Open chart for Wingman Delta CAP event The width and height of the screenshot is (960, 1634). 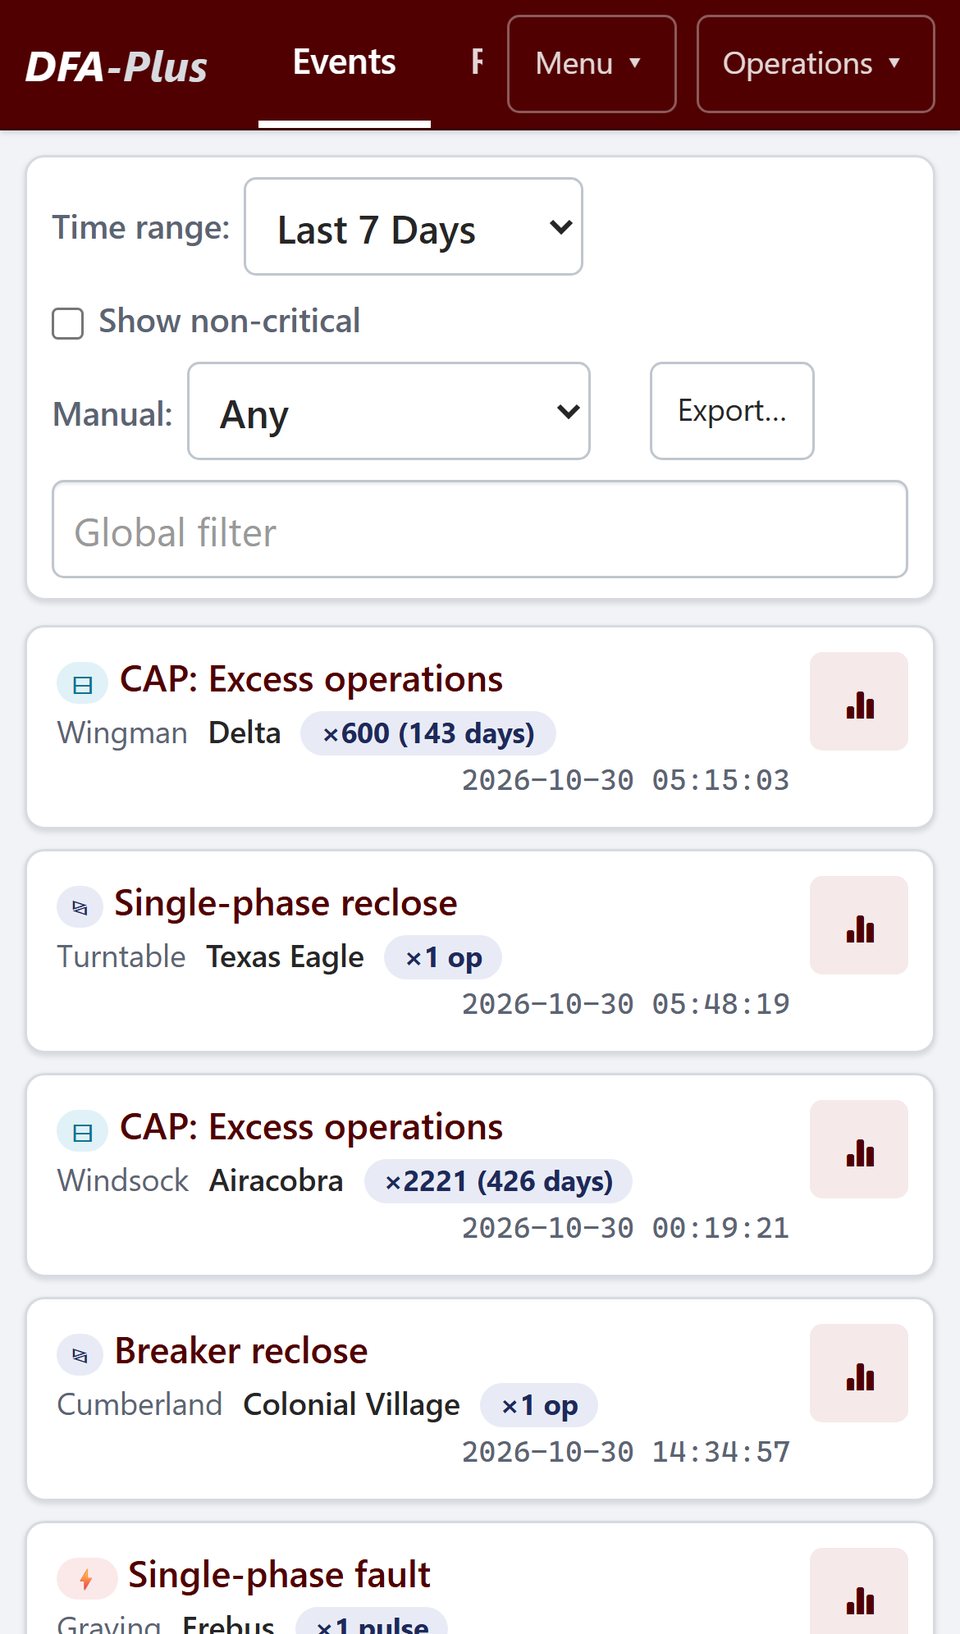859,702
